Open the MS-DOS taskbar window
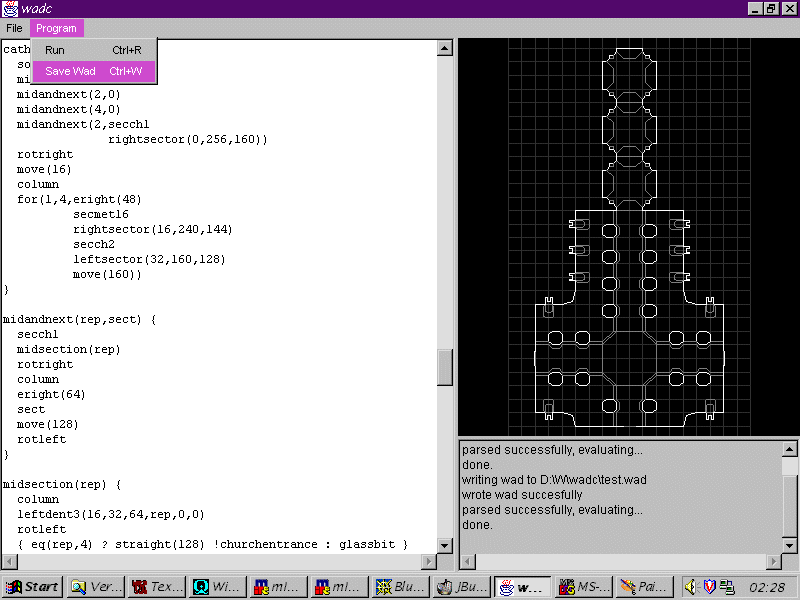The image size is (800, 600). pos(584,587)
